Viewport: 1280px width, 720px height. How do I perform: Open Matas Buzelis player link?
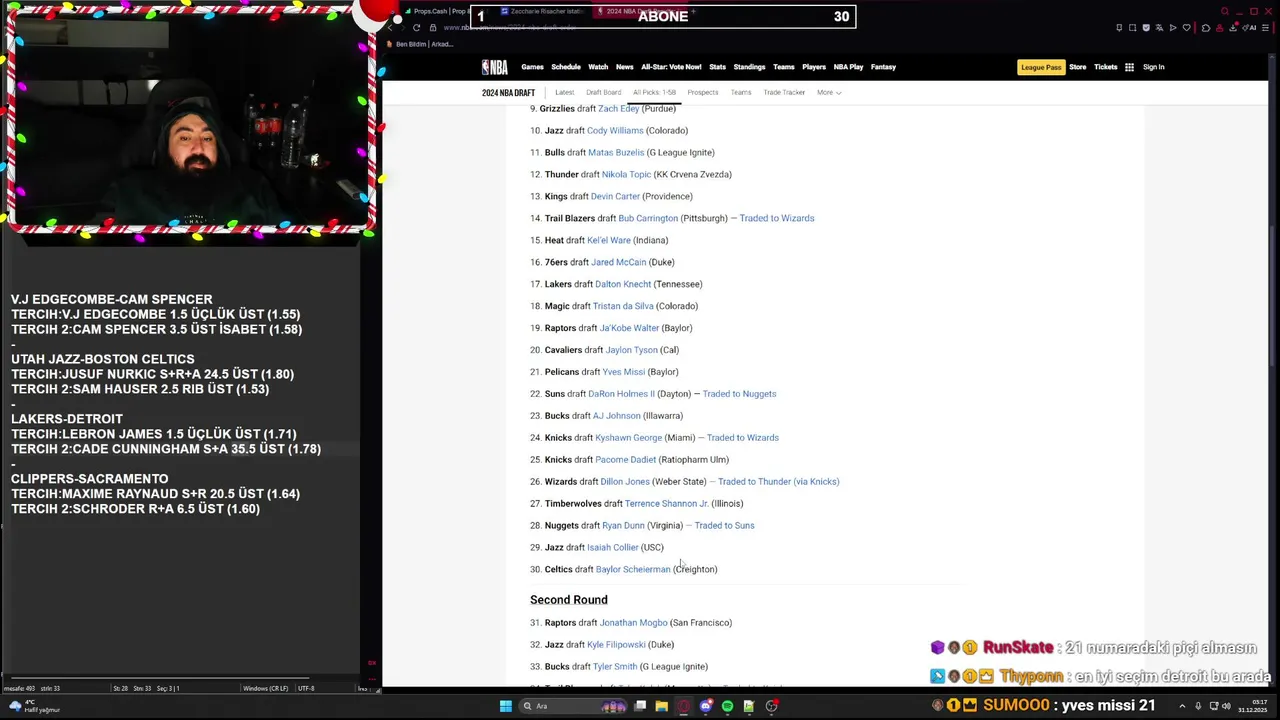[616, 152]
